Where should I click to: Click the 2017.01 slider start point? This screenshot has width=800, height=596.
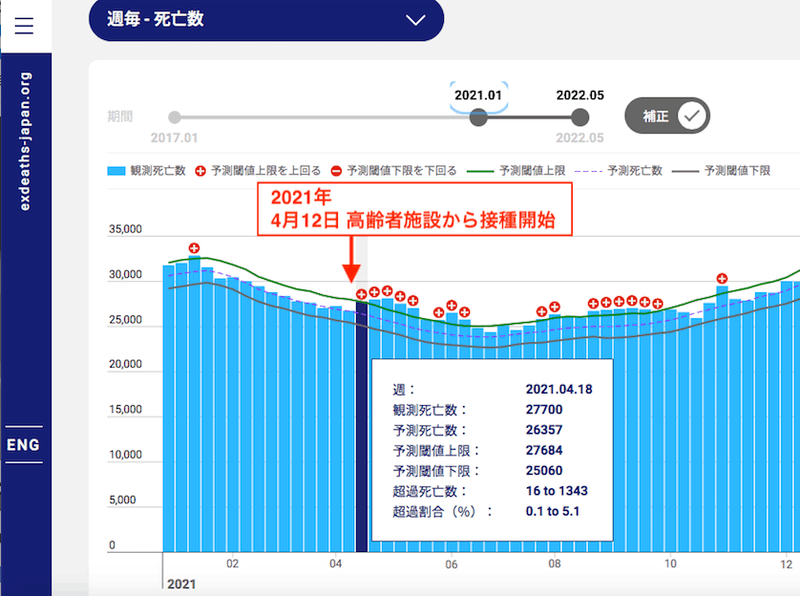point(175,117)
